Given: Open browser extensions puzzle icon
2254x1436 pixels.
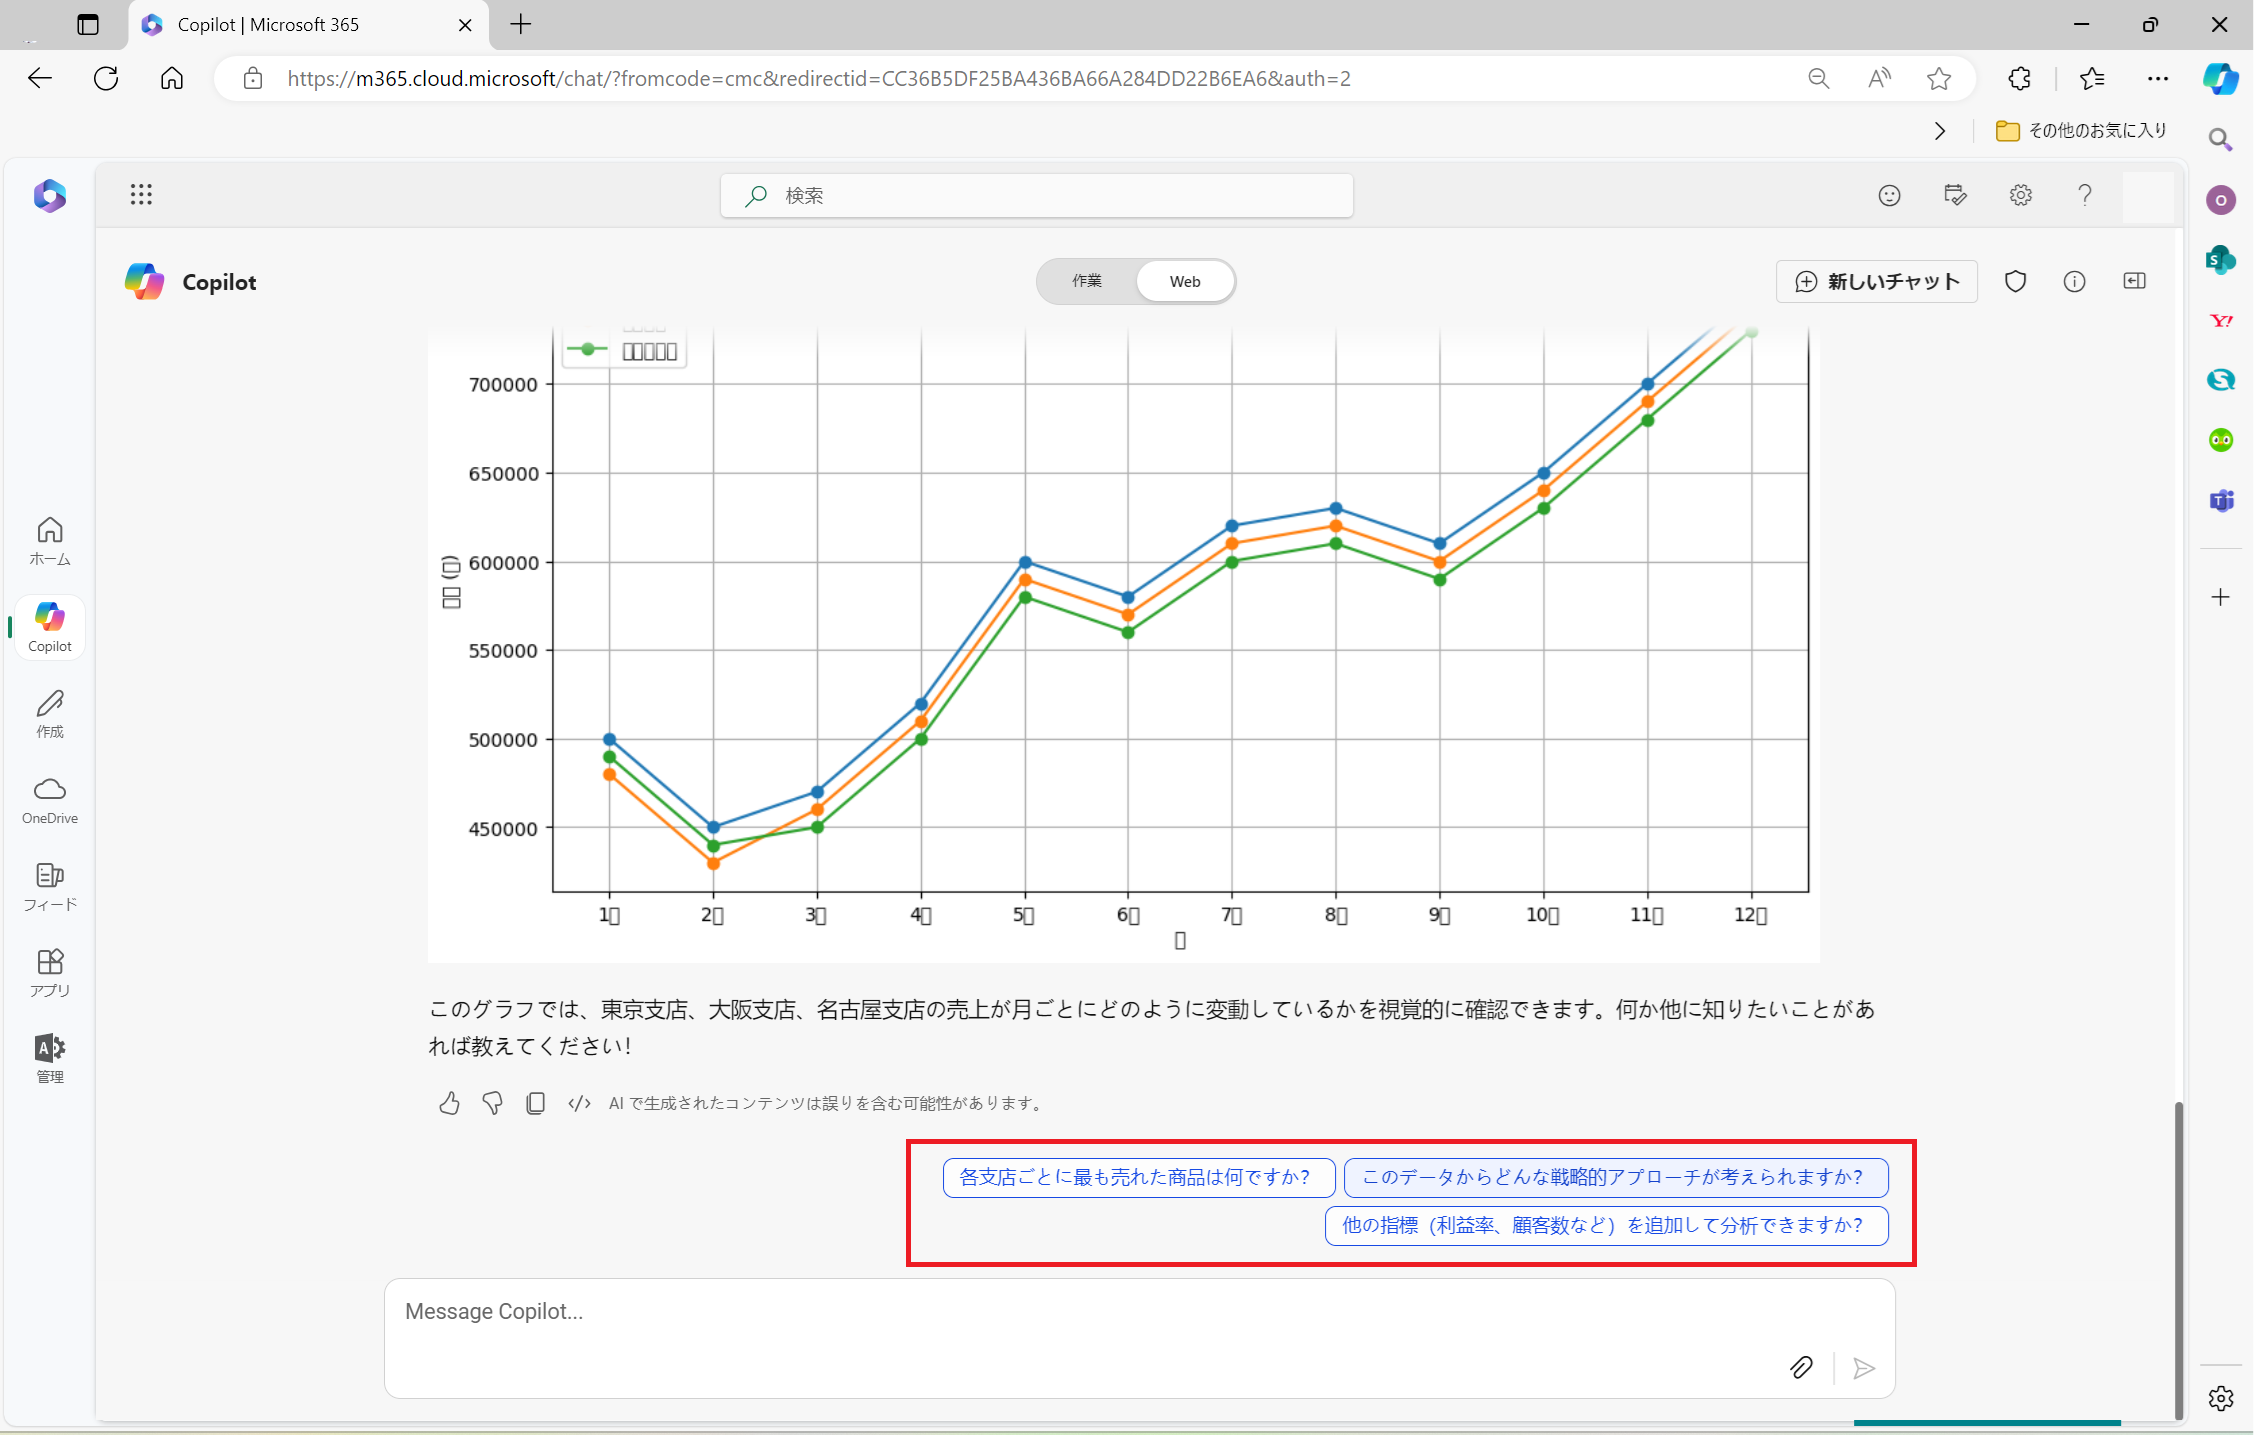Looking at the screenshot, I should 2020,78.
